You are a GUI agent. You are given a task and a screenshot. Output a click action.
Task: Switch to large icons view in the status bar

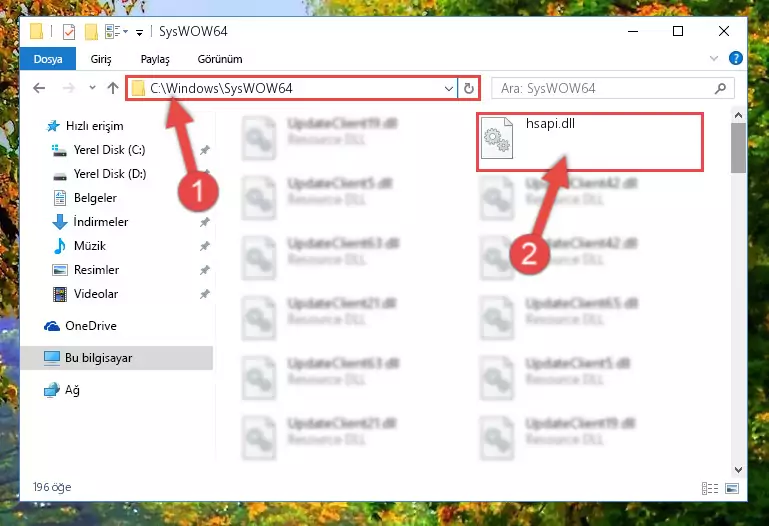click(x=732, y=488)
